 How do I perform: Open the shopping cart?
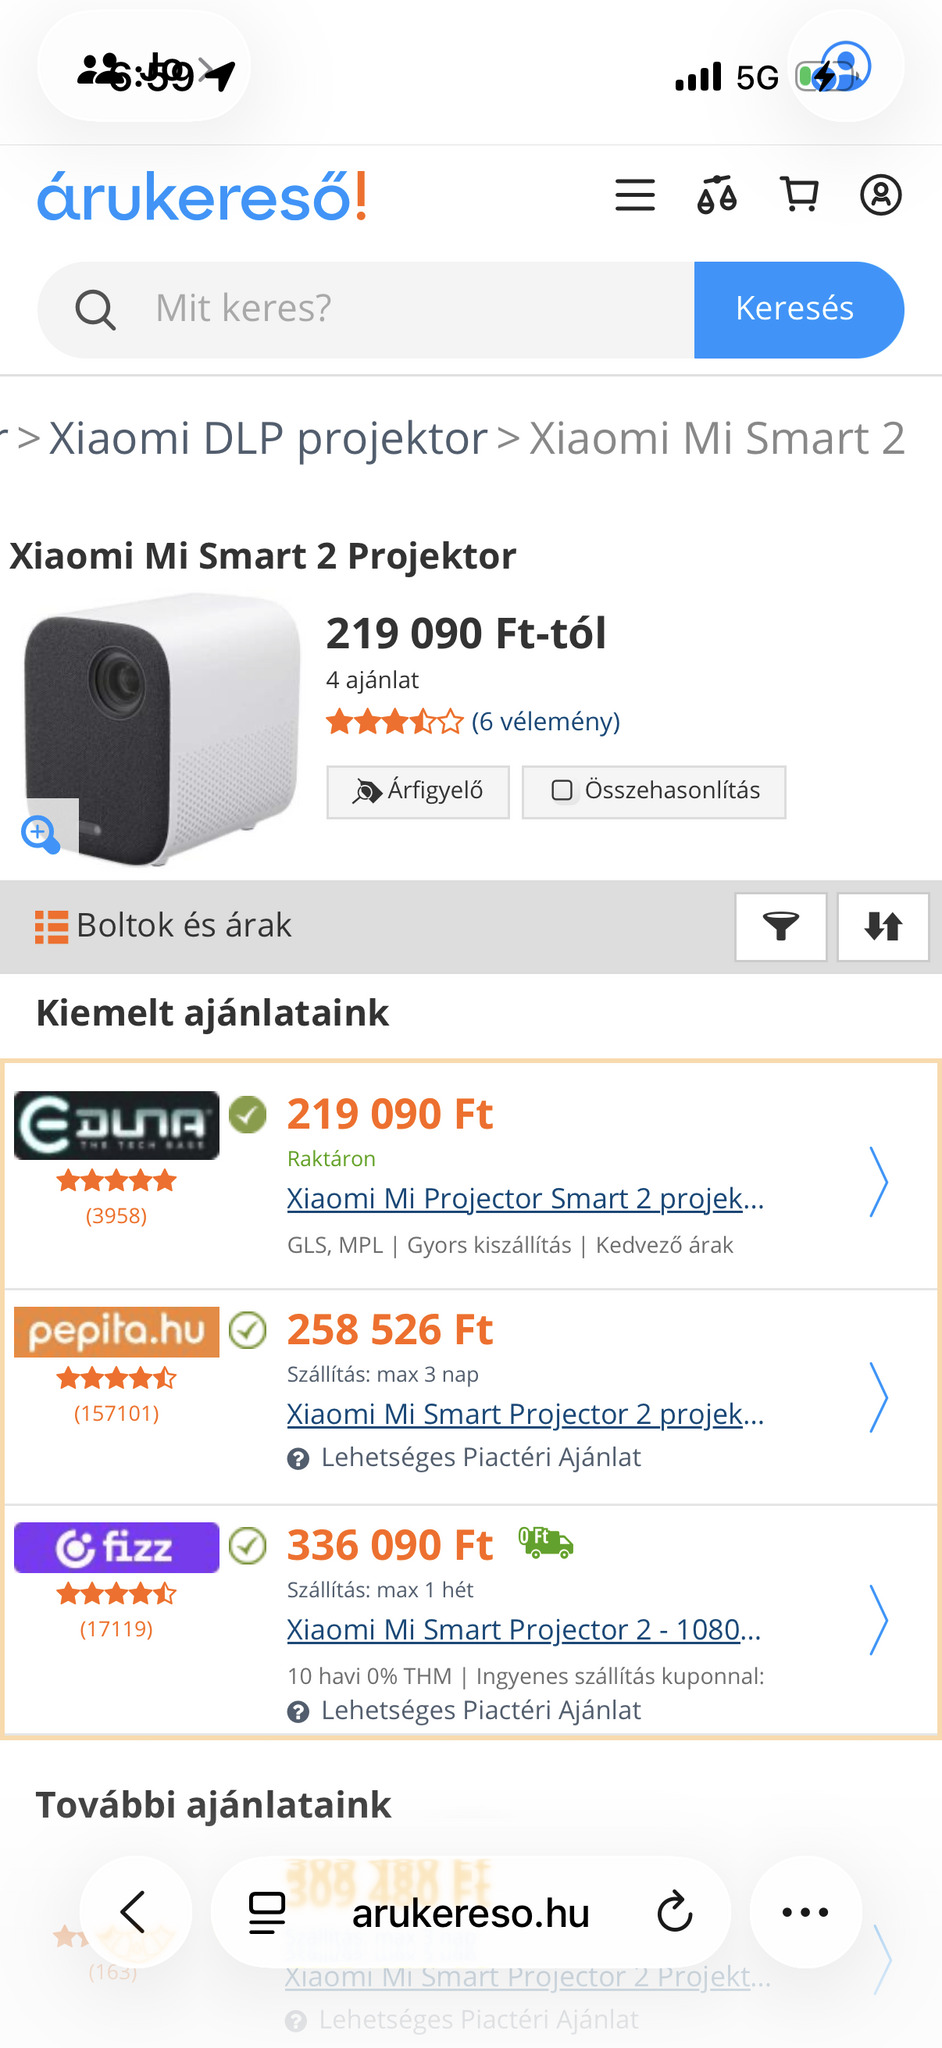[x=799, y=195]
